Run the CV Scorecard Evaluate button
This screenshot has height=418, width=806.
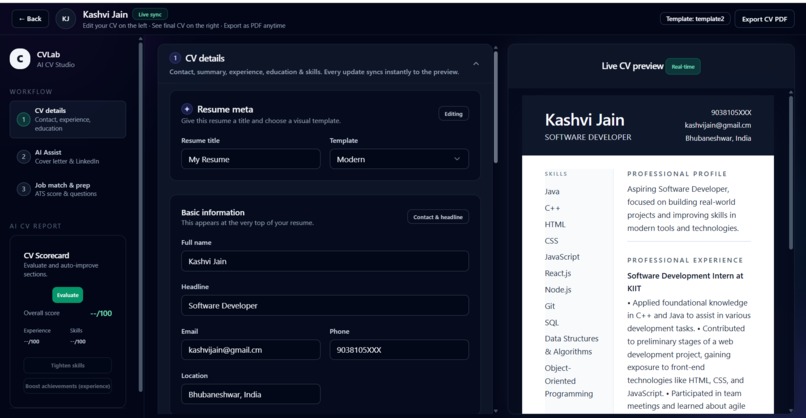(67, 295)
